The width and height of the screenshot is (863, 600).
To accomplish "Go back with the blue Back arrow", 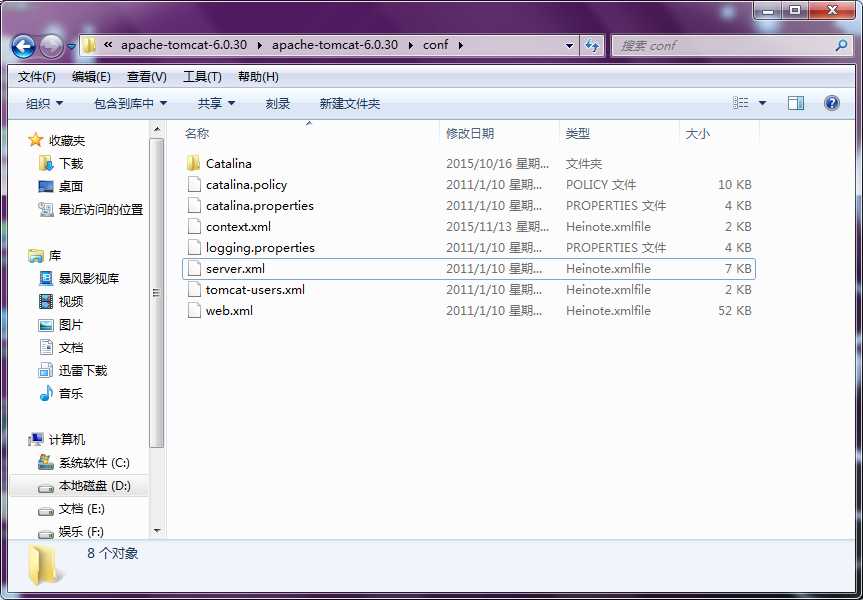I will 23,46.
